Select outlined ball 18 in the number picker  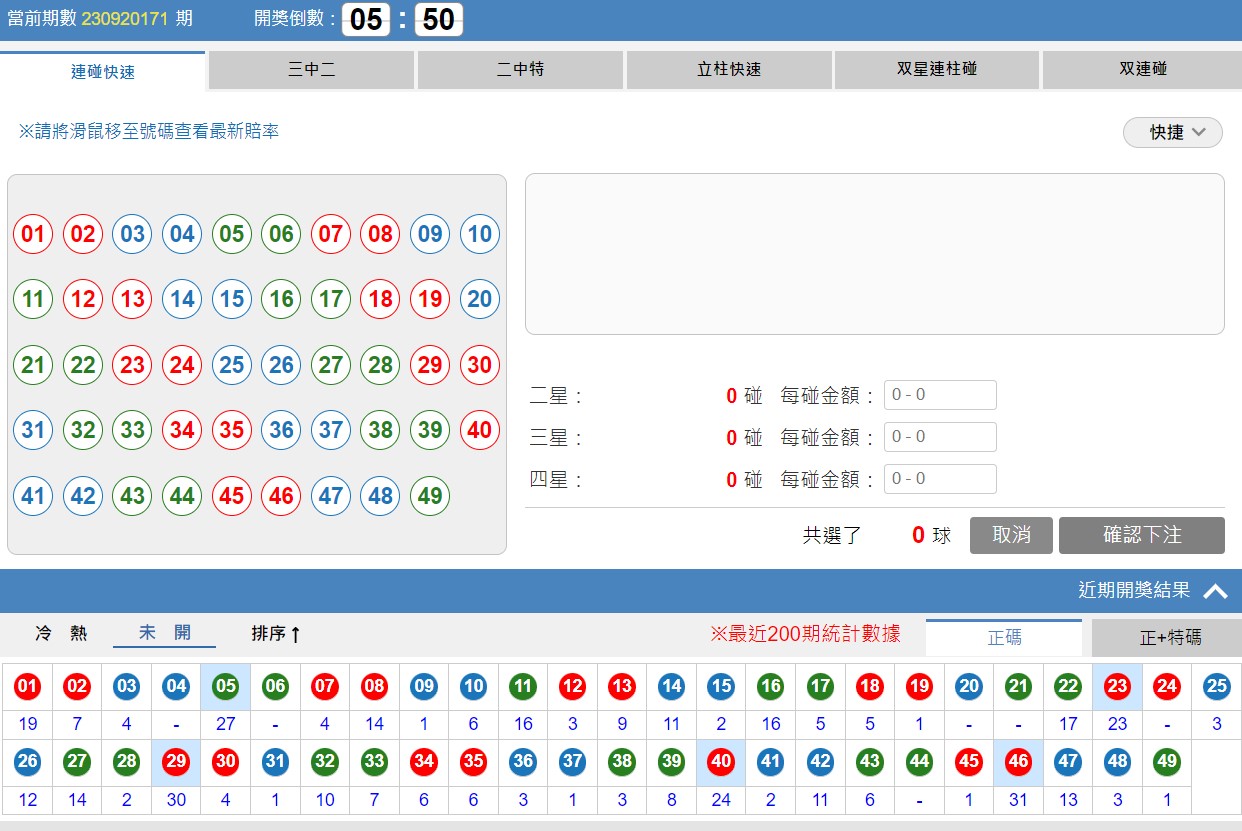[x=380, y=299]
